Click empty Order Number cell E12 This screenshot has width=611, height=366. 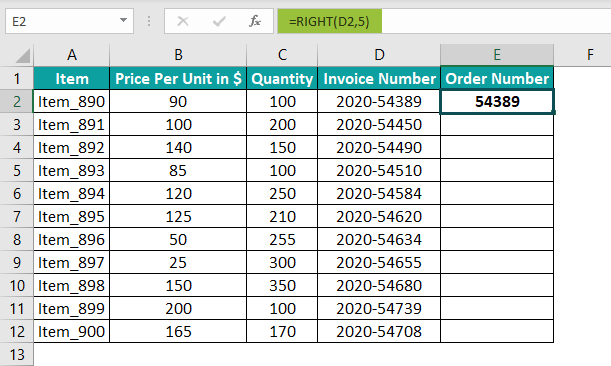pos(497,331)
